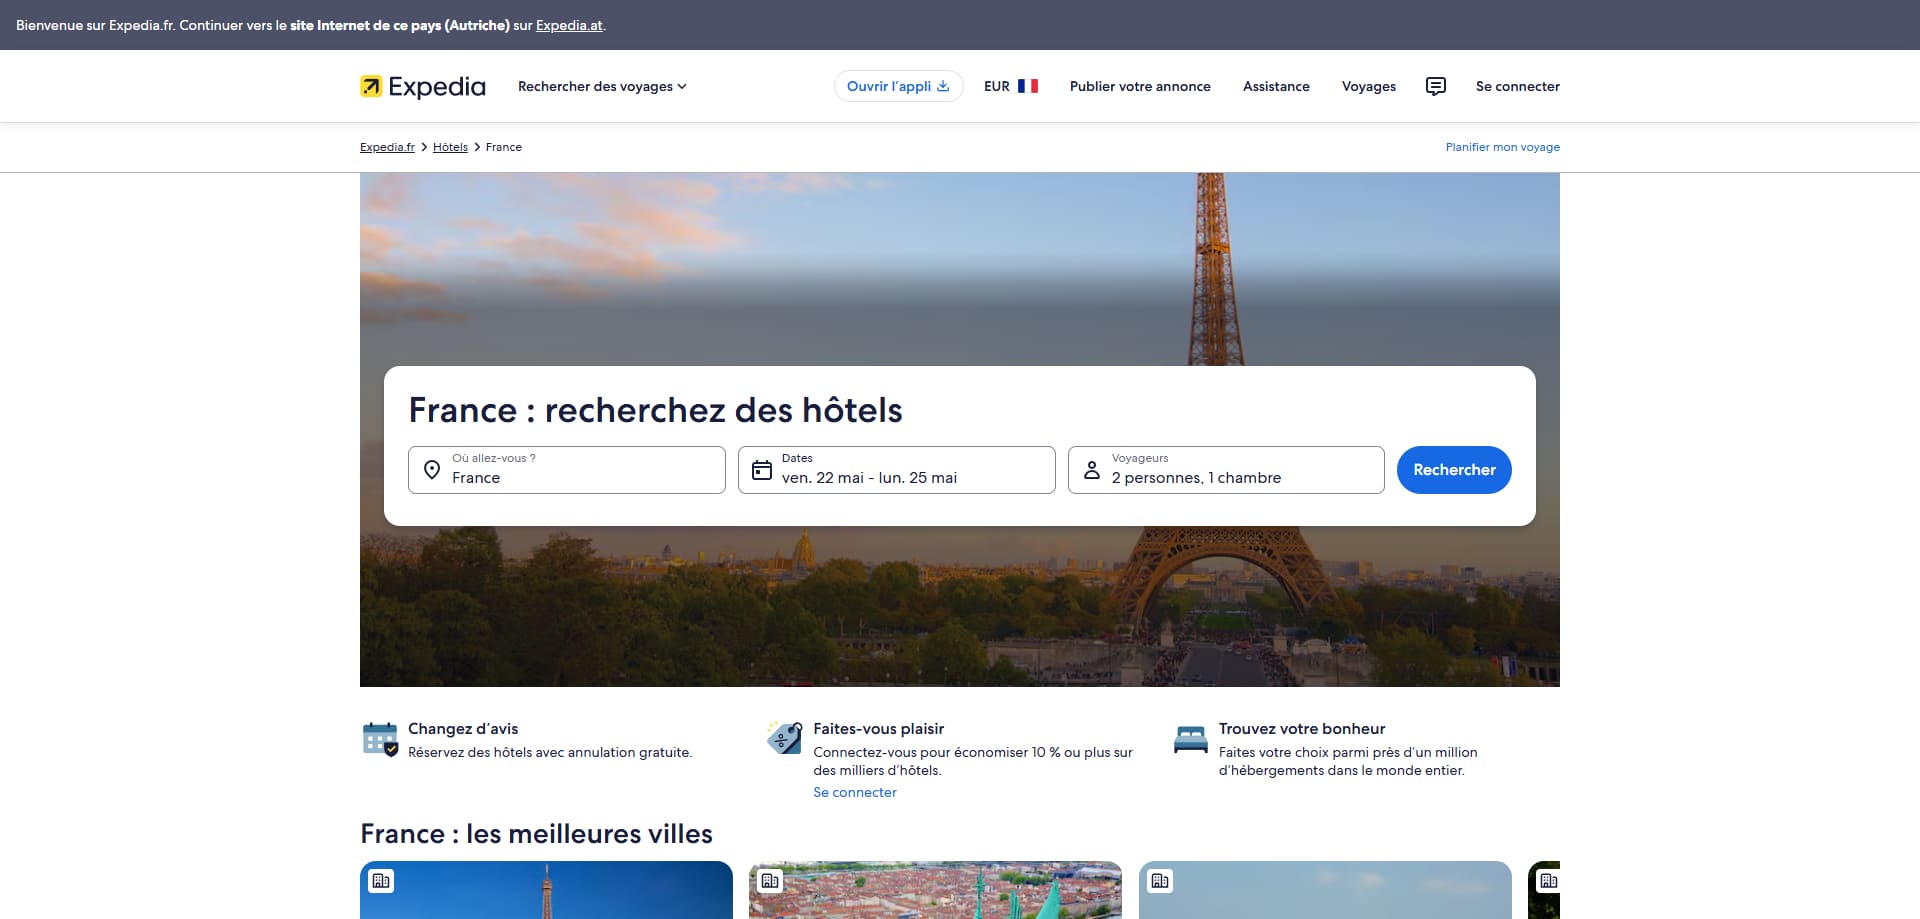The height and width of the screenshot is (919, 1920).
Task: Click Expedia.fr breadcrumb link
Action: tap(387, 147)
